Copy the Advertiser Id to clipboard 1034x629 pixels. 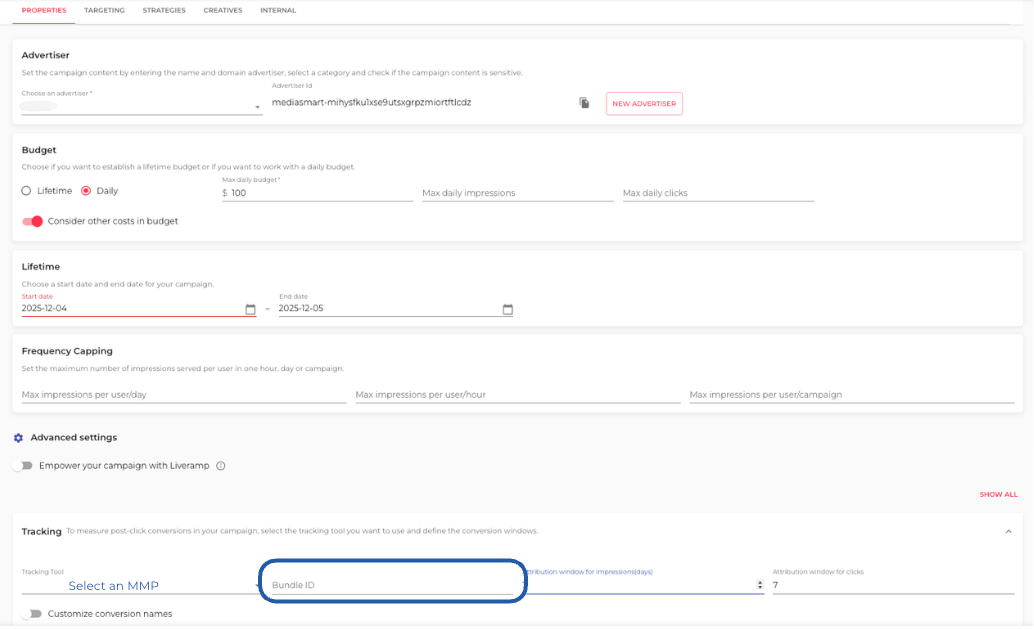(x=584, y=103)
